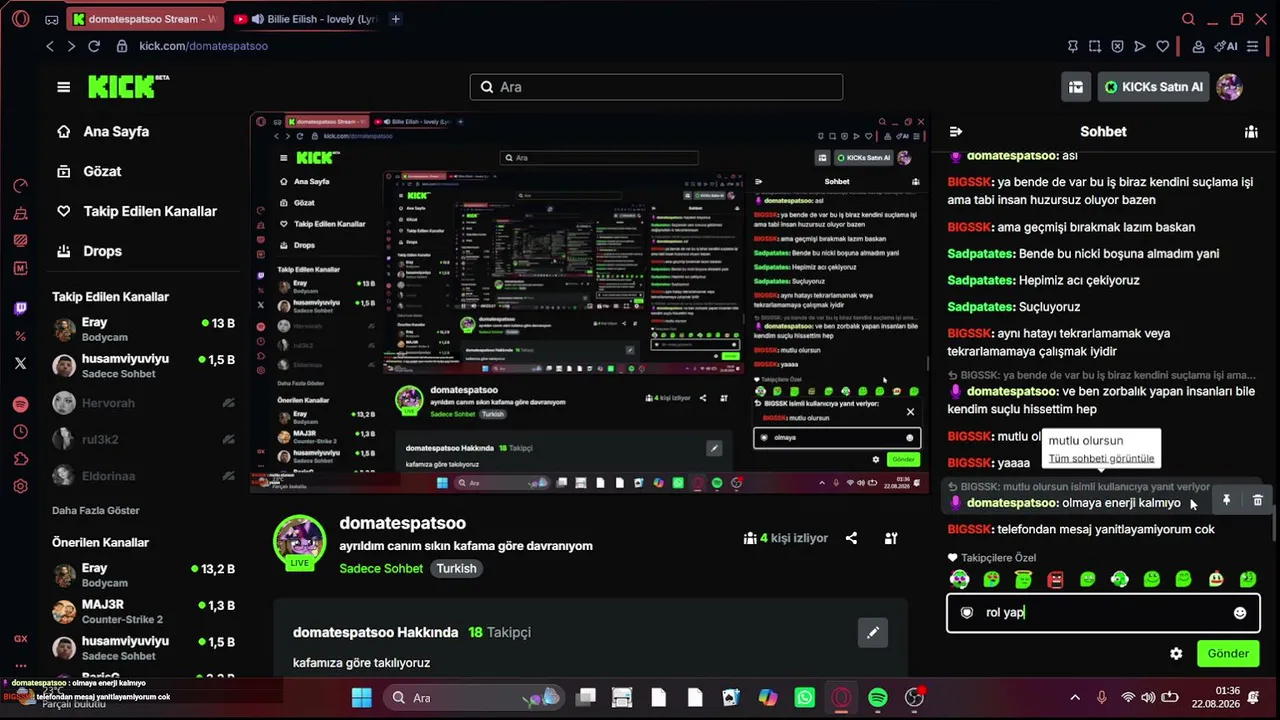Focus the chat message input

pos(1103,613)
